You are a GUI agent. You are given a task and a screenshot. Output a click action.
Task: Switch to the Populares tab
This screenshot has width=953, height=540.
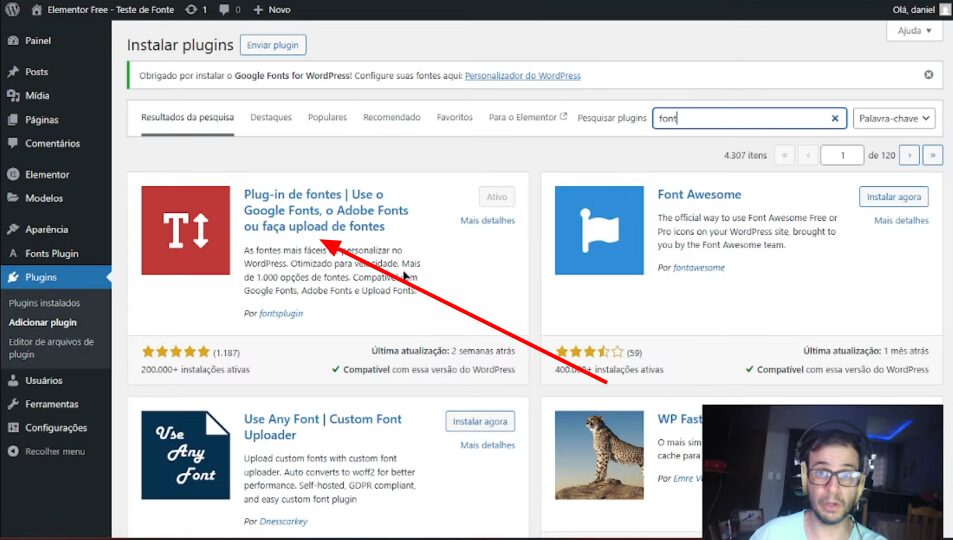point(327,118)
